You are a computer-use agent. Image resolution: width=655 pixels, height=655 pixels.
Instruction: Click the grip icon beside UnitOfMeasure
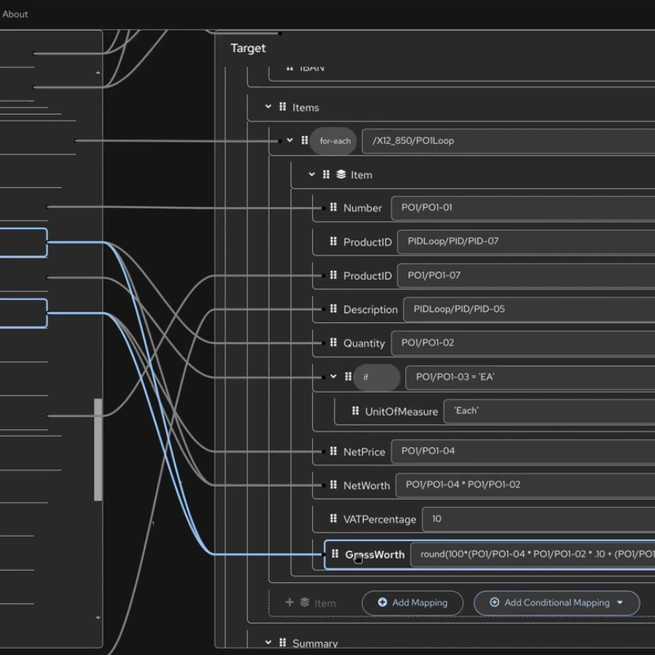coord(355,411)
